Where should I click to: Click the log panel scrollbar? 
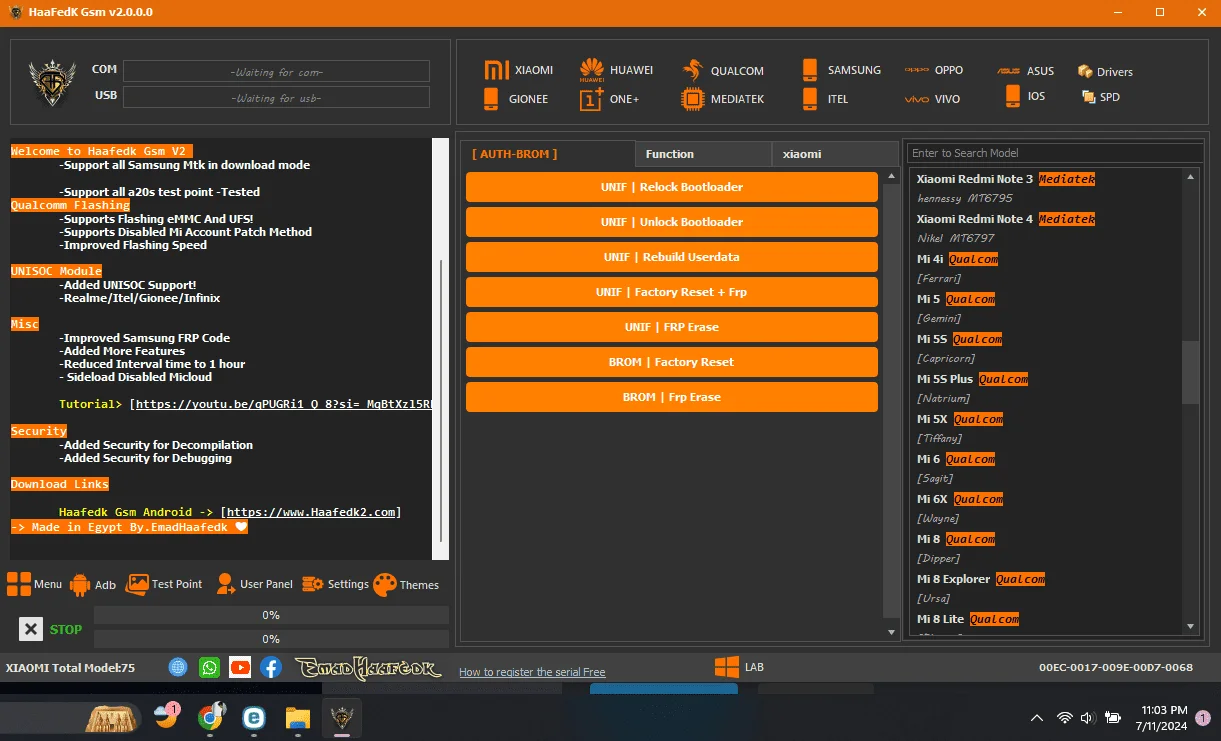click(441, 348)
